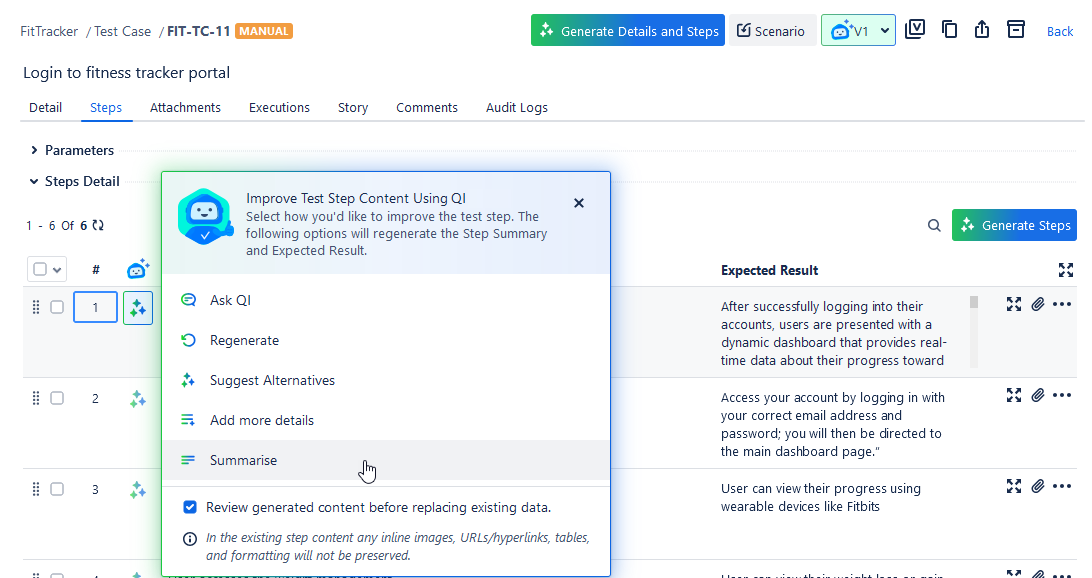Switch to the Executions tab

279,108
